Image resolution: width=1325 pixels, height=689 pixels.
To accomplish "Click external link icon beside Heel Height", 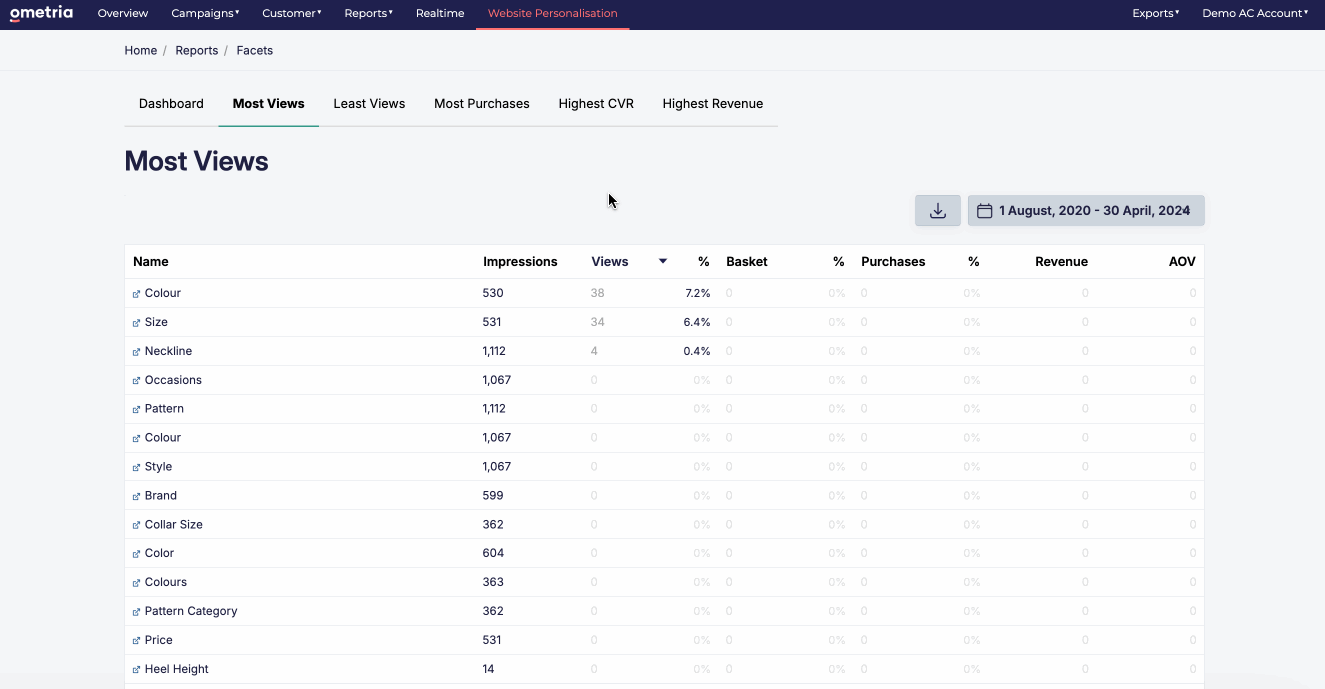I will pos(137,670).
